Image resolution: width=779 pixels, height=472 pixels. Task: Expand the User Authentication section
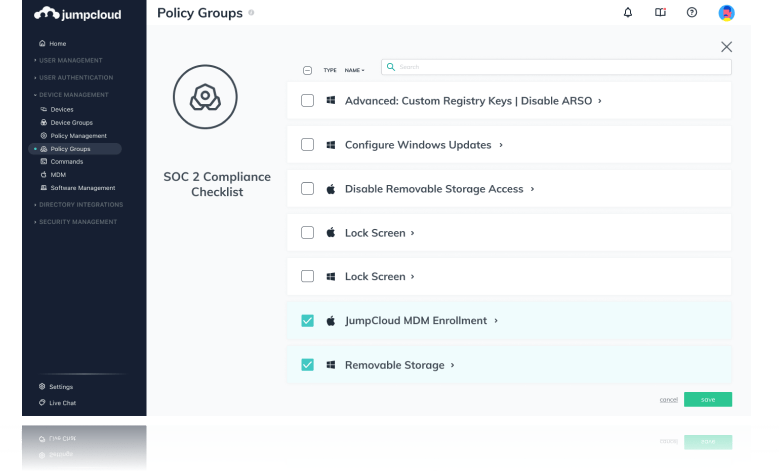74,78
